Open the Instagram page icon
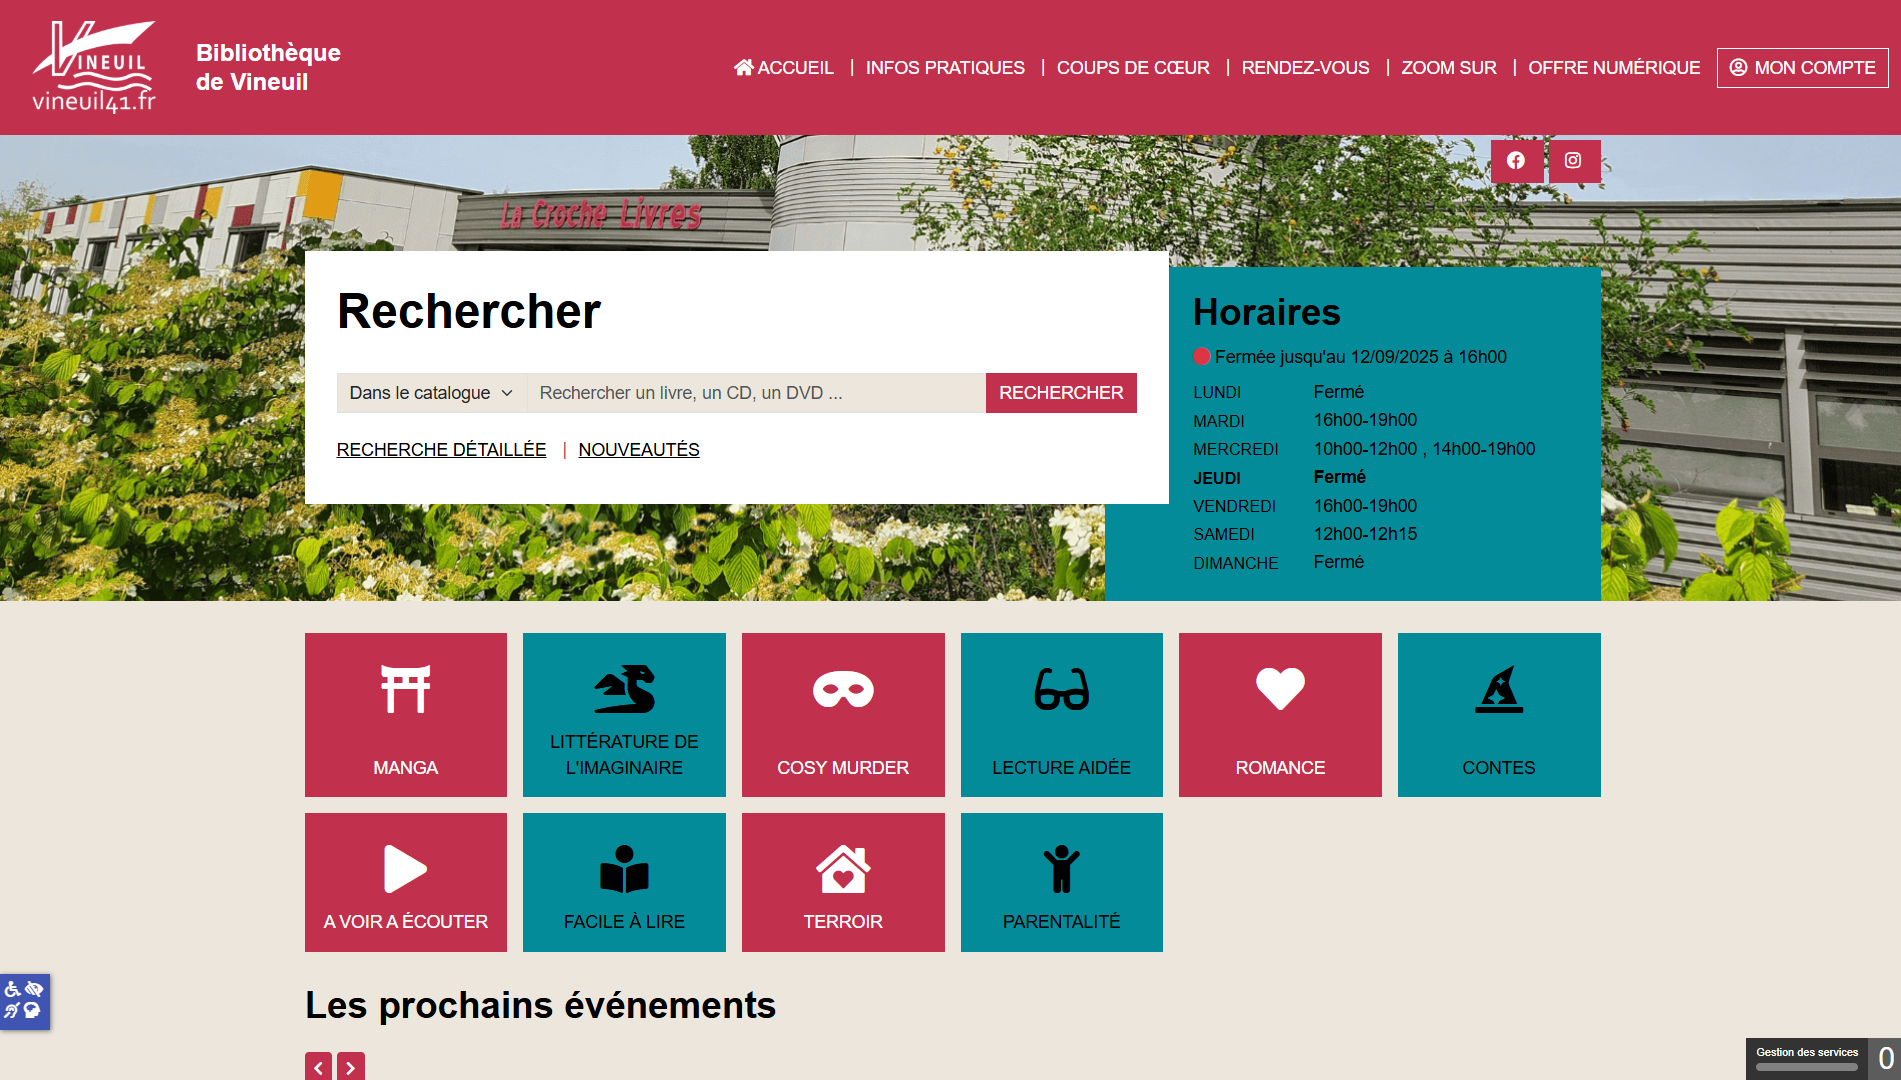The width and height of the screenshot is (1901, 1080). pyautogui.click(x=1573, y=161)
